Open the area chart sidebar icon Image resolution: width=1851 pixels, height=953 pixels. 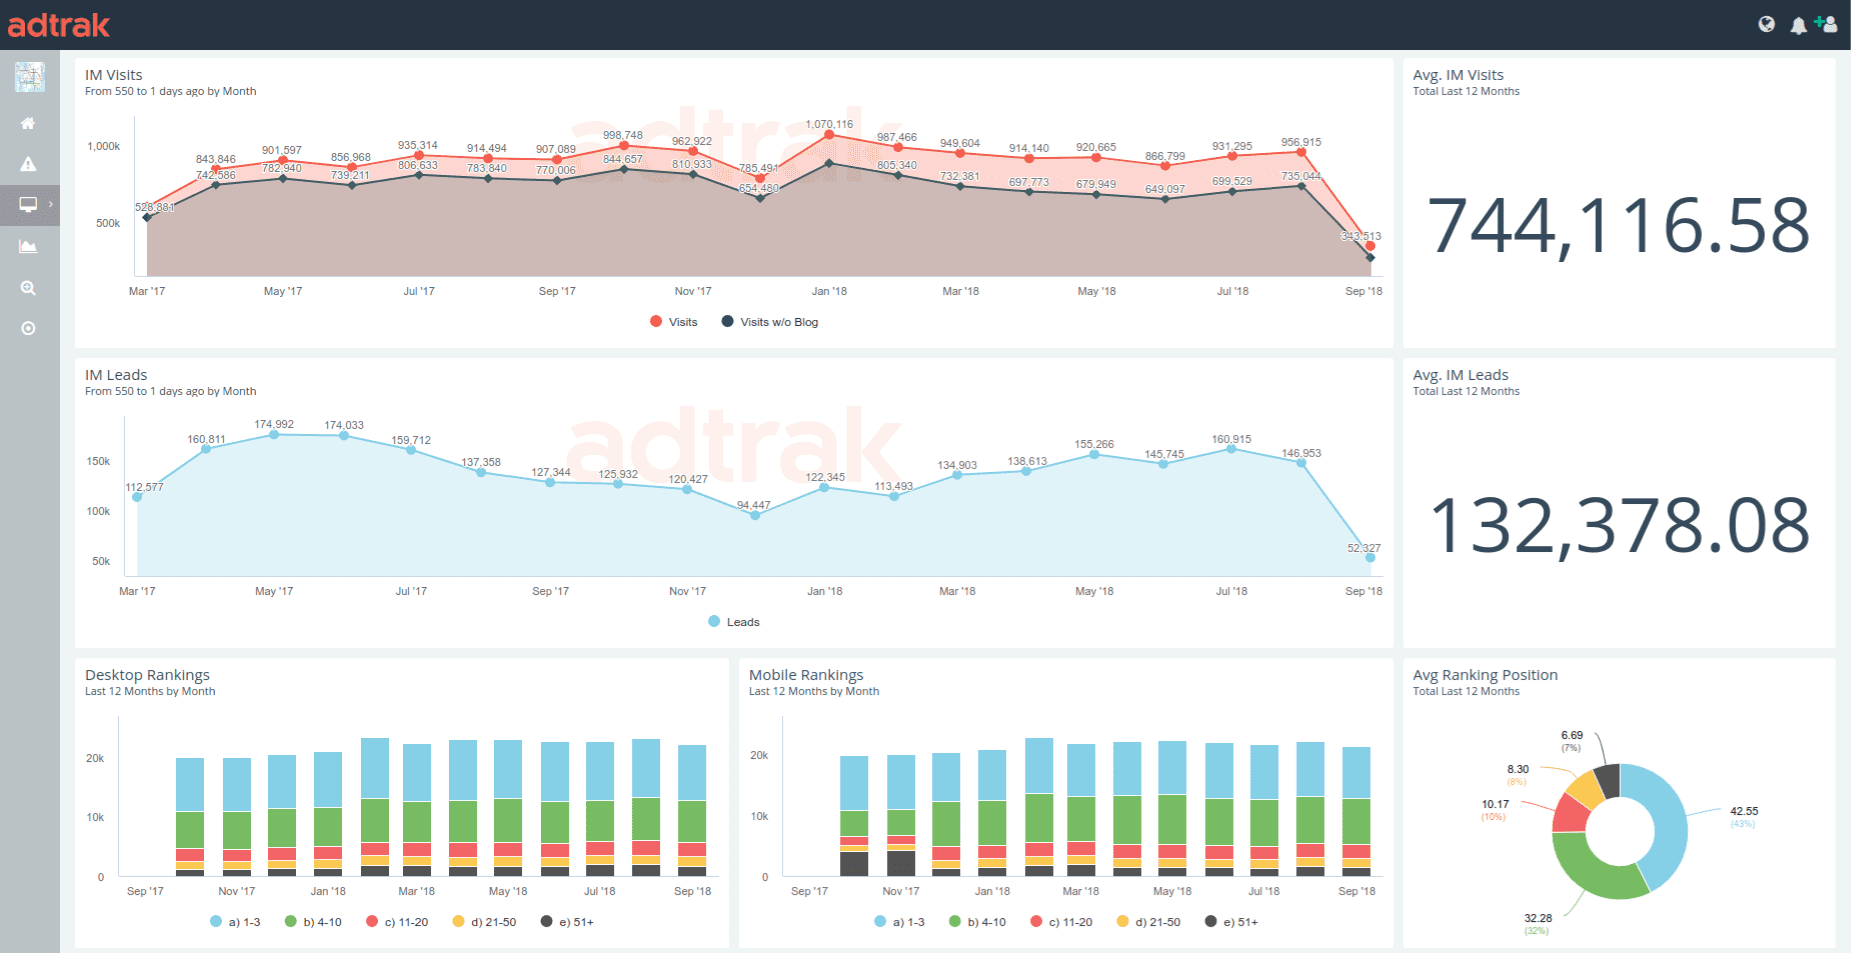click(28, 246)
